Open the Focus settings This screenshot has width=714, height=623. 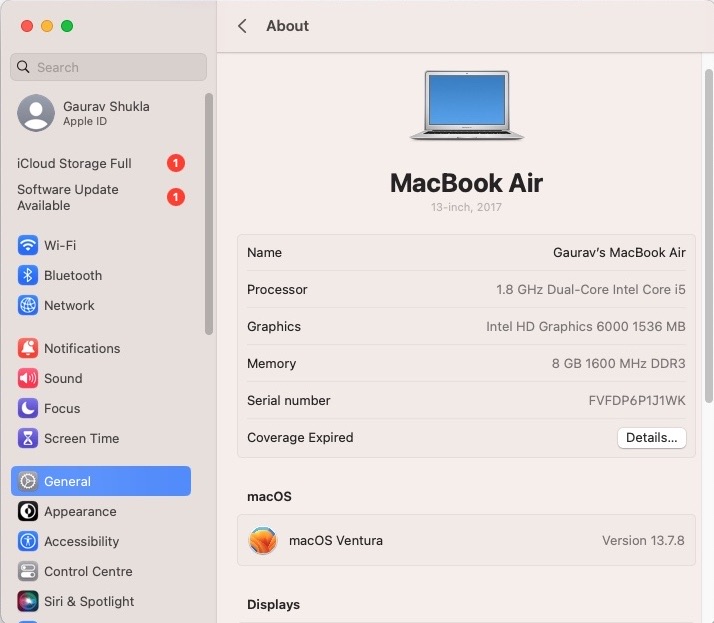(101, 408)
